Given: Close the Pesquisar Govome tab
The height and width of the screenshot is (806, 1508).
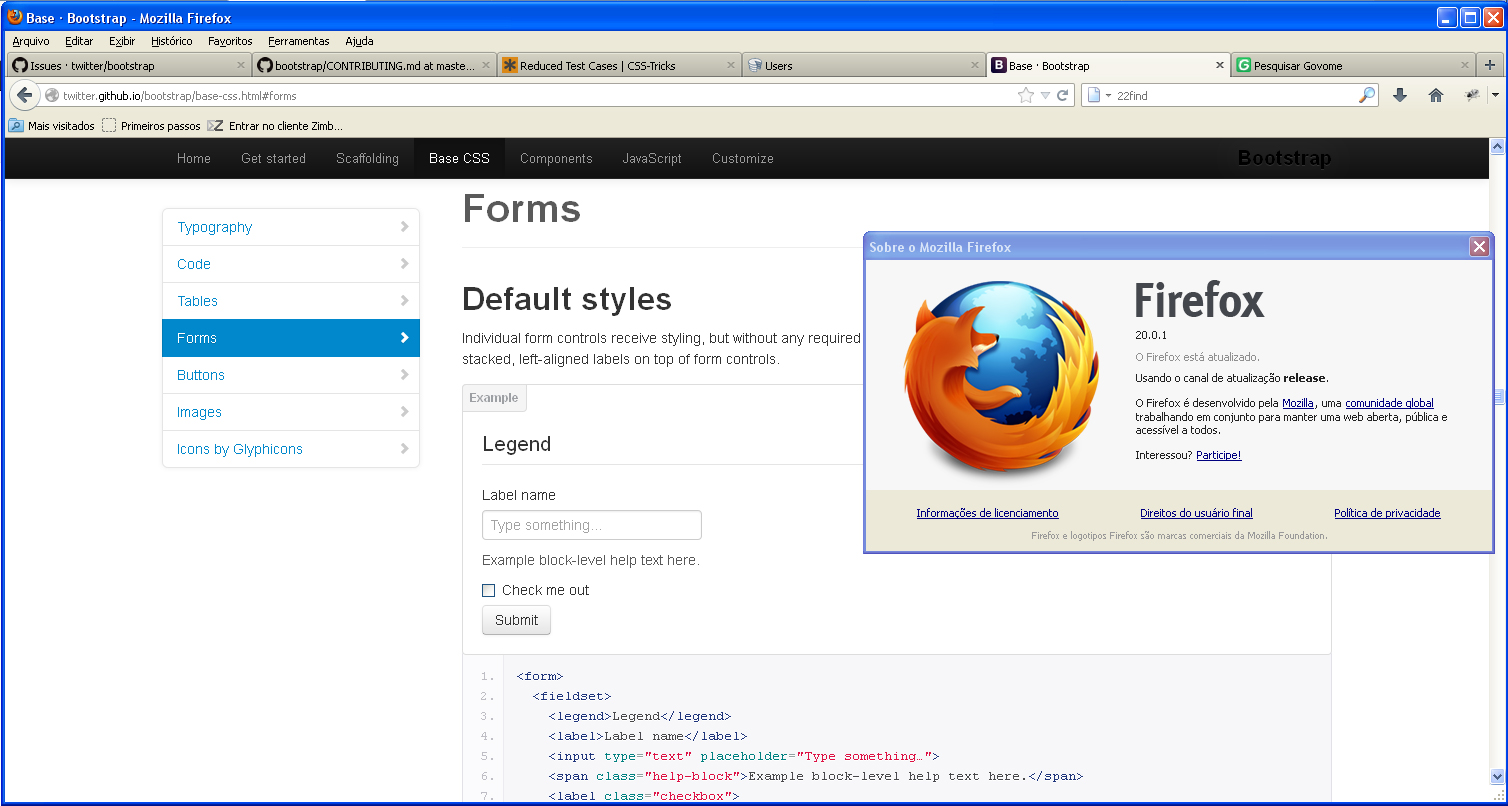Looking at the screenshot, I should pyautogui.click(x=1465, y=65).
